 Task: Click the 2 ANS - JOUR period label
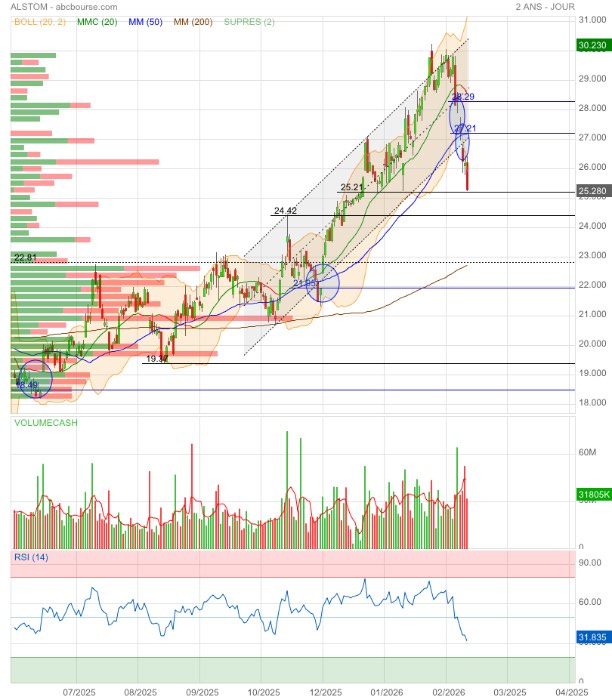click(545, 7)
